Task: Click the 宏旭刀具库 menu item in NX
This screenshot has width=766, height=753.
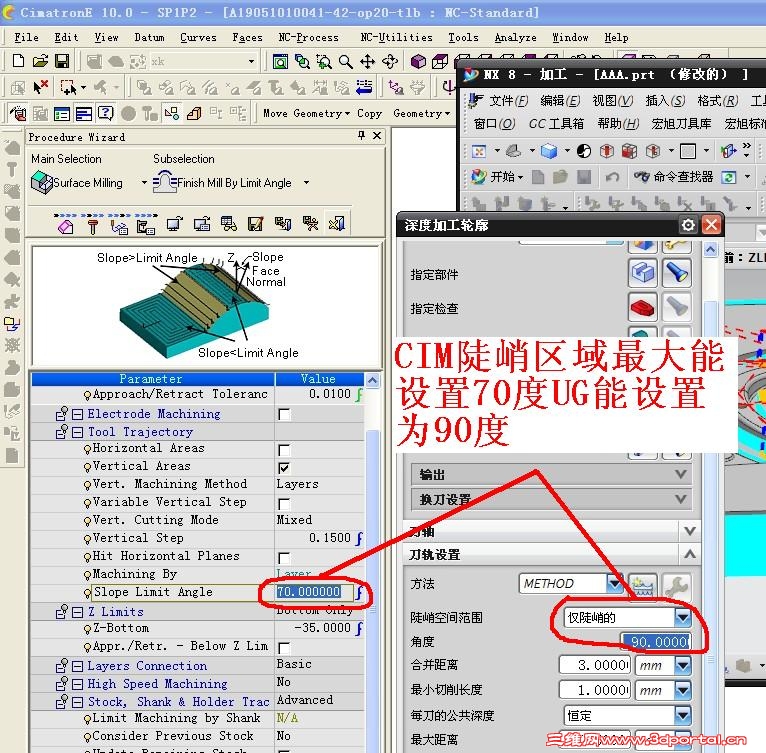Action: (x=681, y=124)
